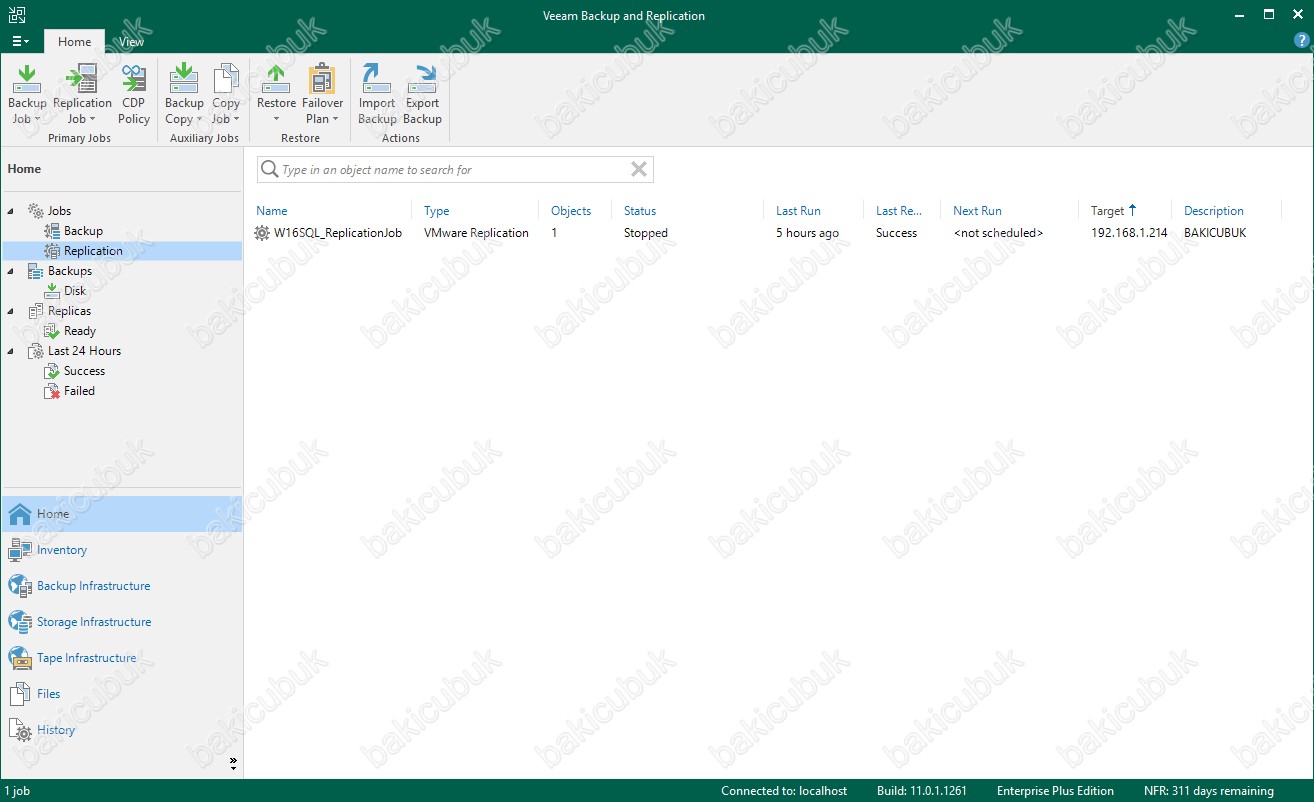Click the Disk icon under Backups
Viewport: 1314px width, 802px height.
52,291
